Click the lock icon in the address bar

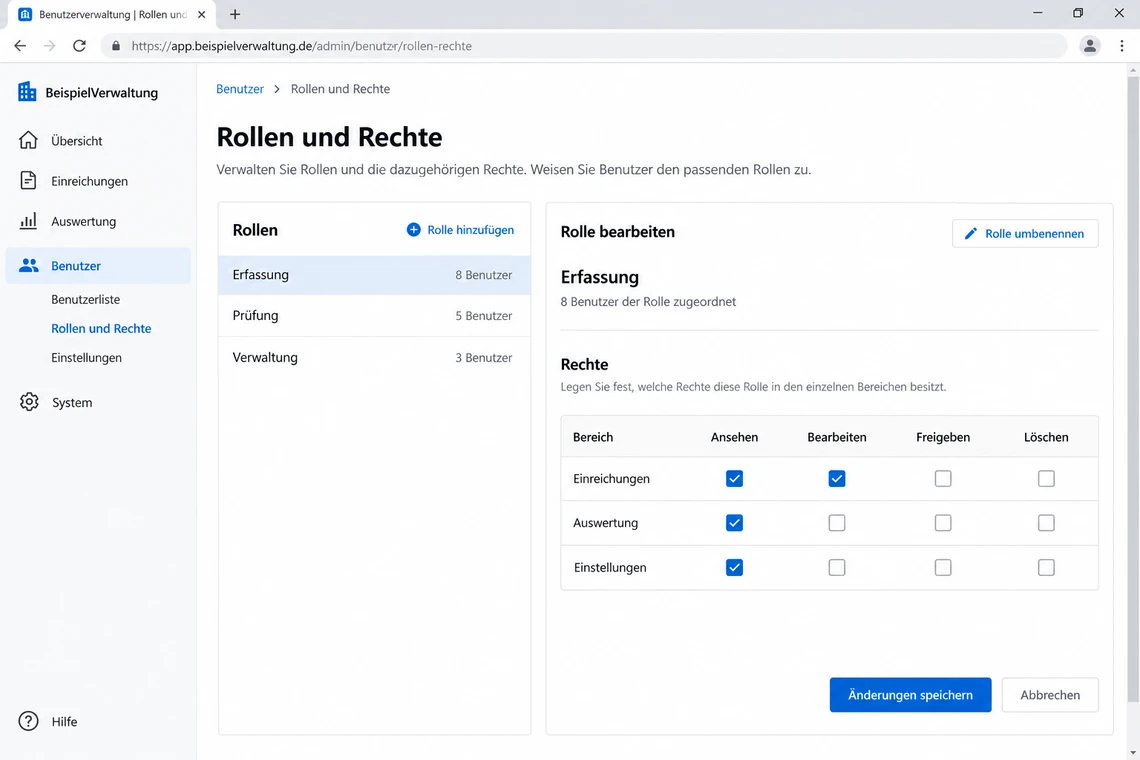[116, 46]
